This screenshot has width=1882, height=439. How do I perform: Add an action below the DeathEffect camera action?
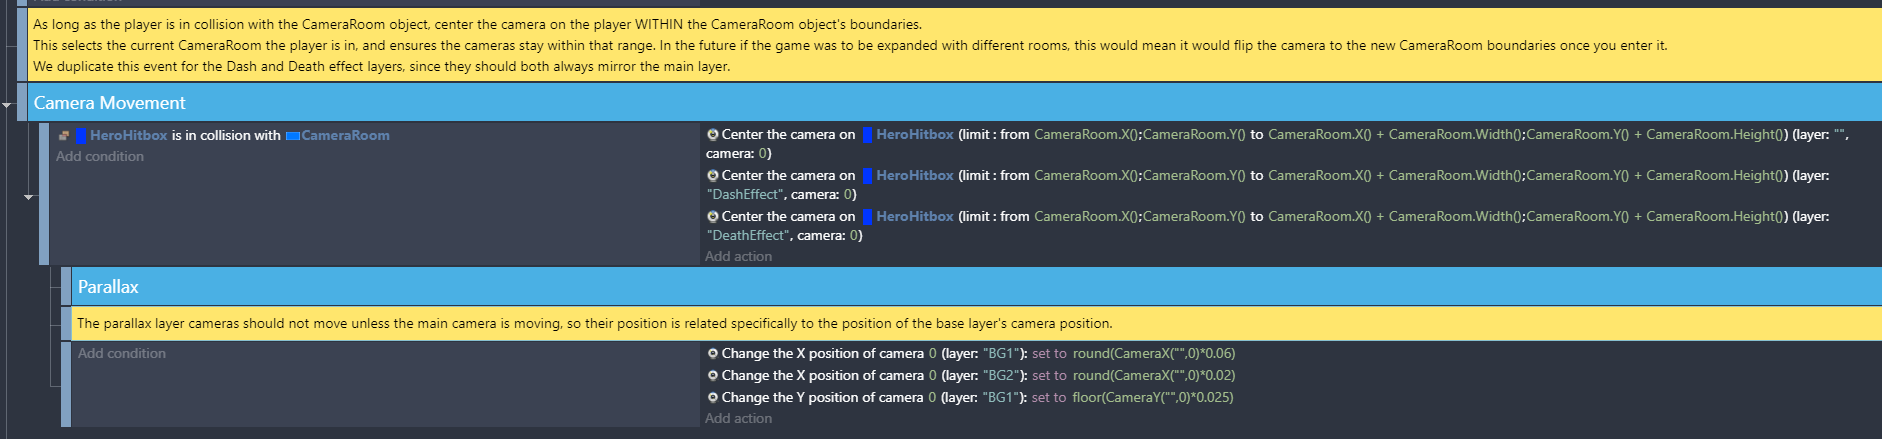coord(738,256)
